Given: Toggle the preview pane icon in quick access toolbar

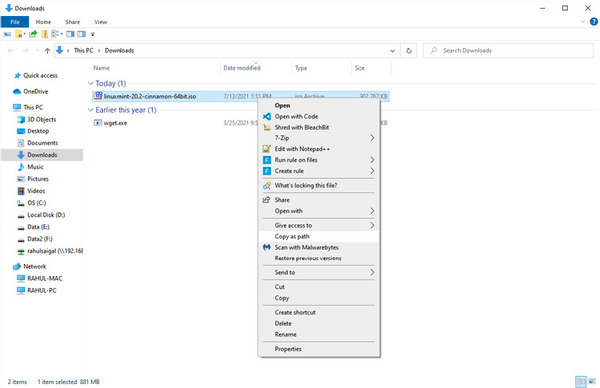Looking at the screenshot, I should pyautogui.click(x=70, y=34).
